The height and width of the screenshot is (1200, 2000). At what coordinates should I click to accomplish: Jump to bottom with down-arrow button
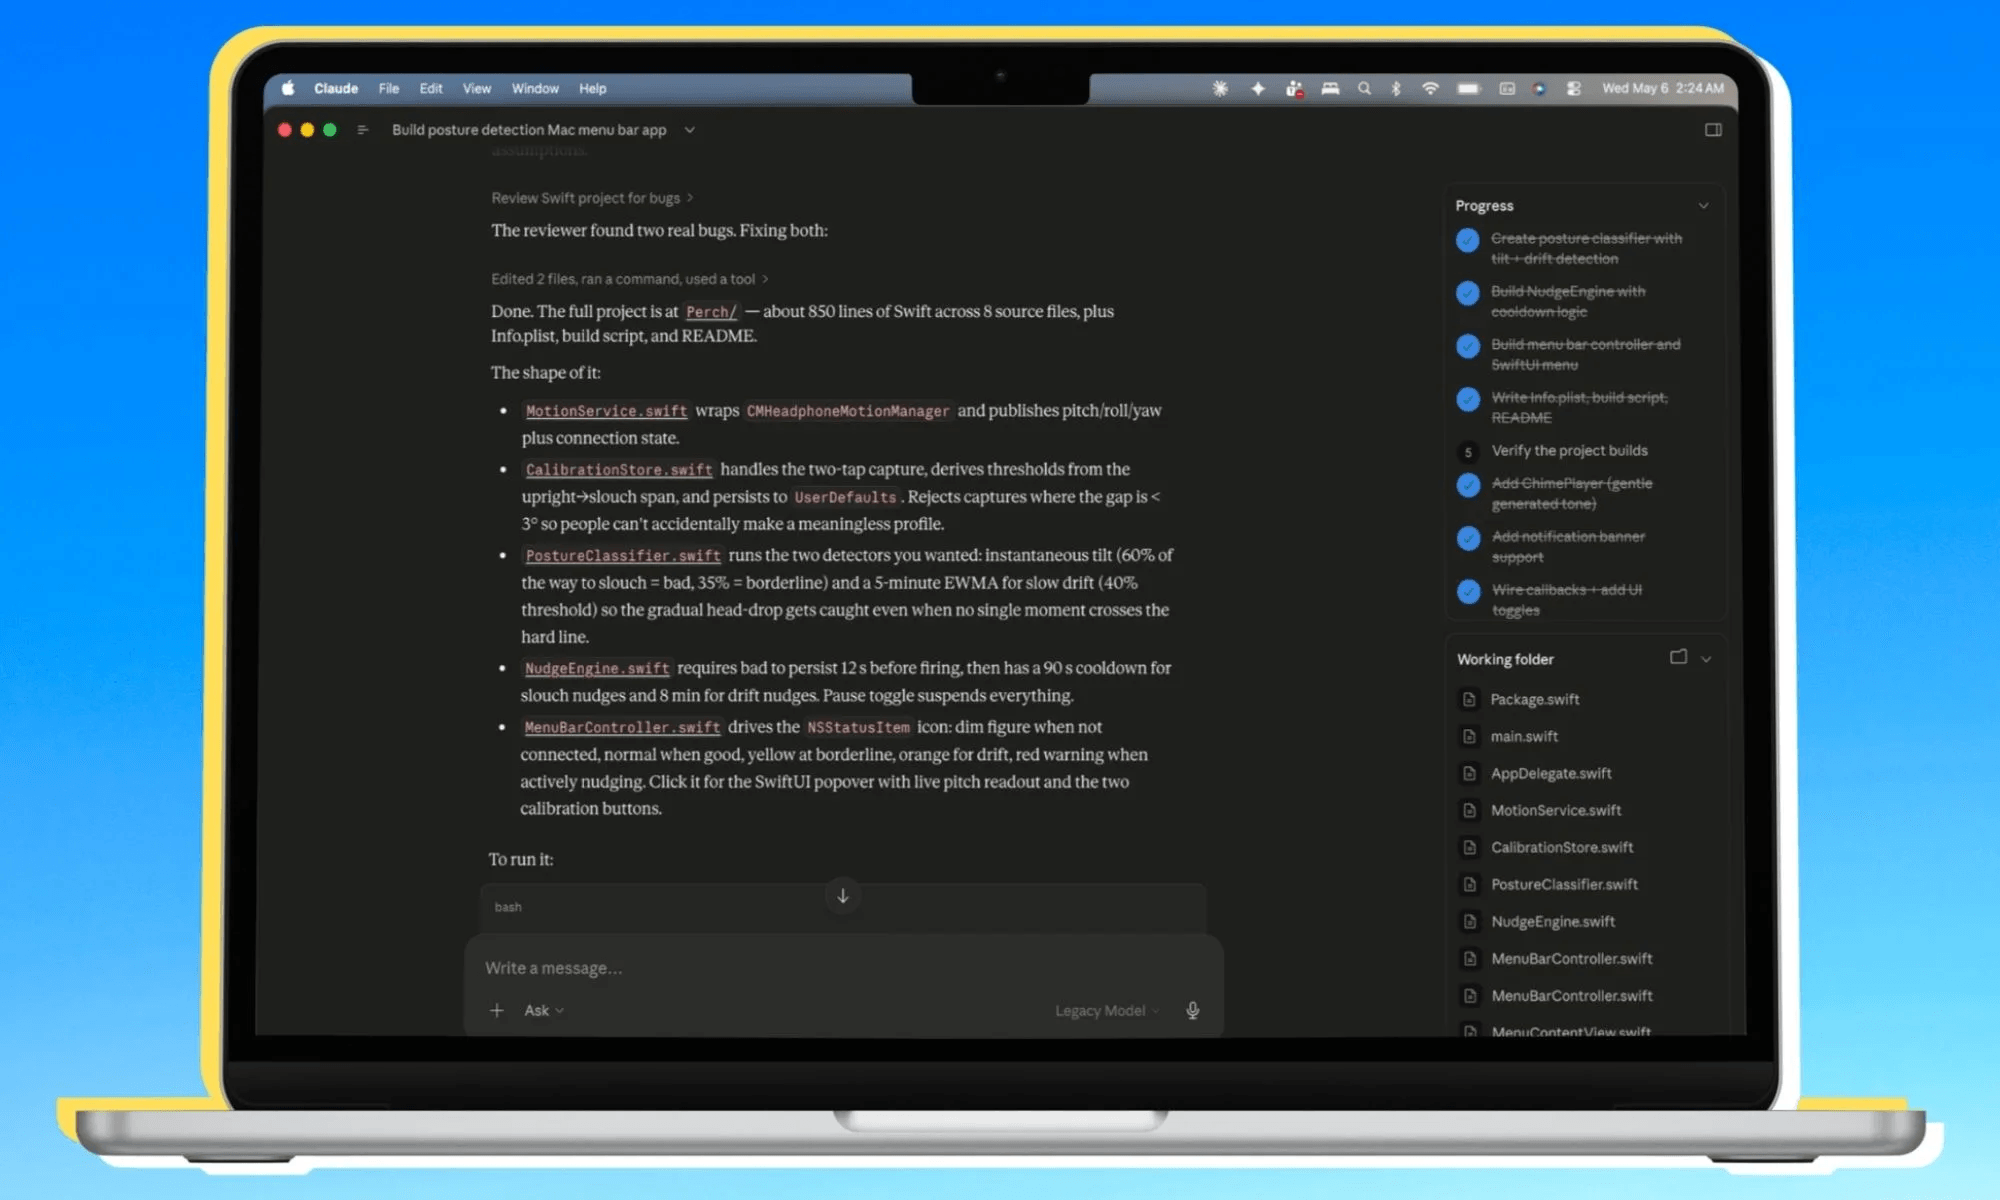pos(843,896)
